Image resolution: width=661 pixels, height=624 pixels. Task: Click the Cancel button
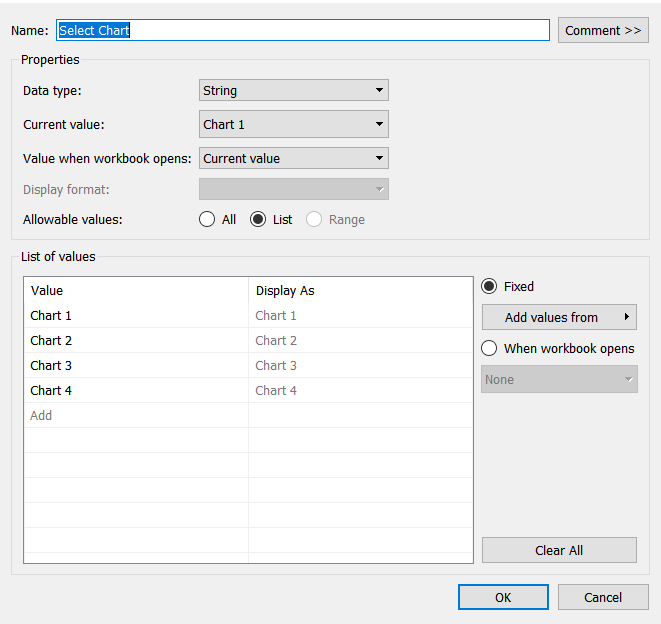[603, 597]
